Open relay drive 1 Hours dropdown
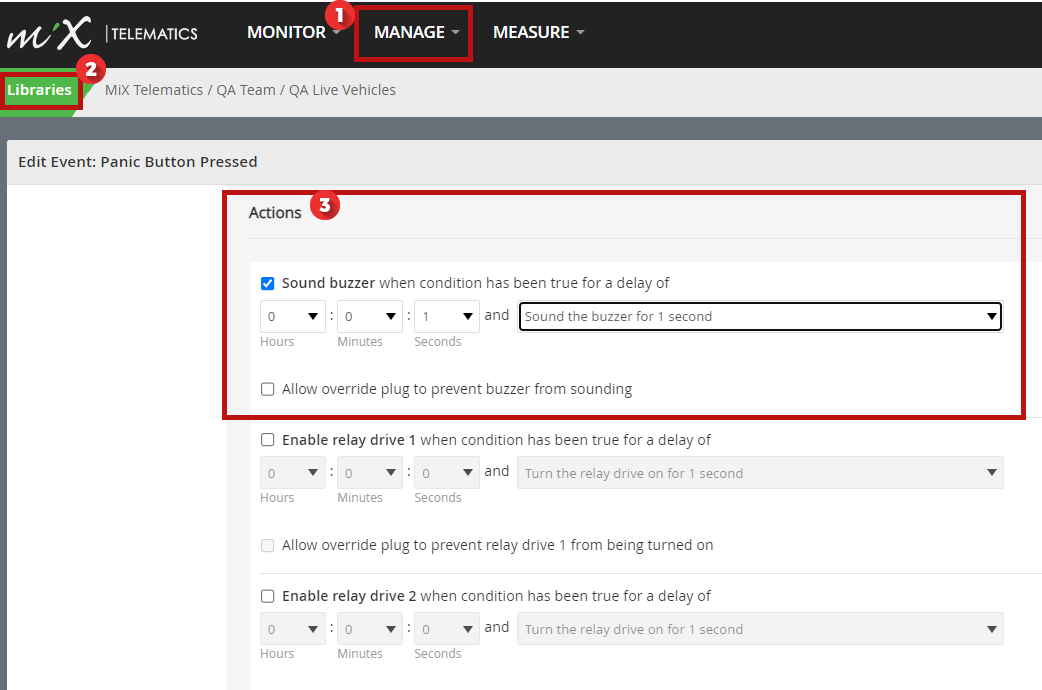This screenshot has height=690, width=1042. click(x=292, y=473)
